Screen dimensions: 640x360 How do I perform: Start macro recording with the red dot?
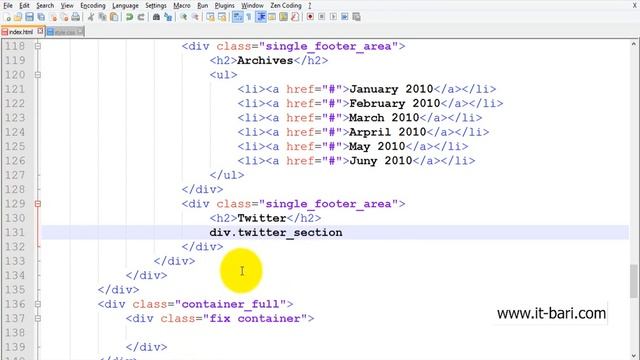point(310,17)
